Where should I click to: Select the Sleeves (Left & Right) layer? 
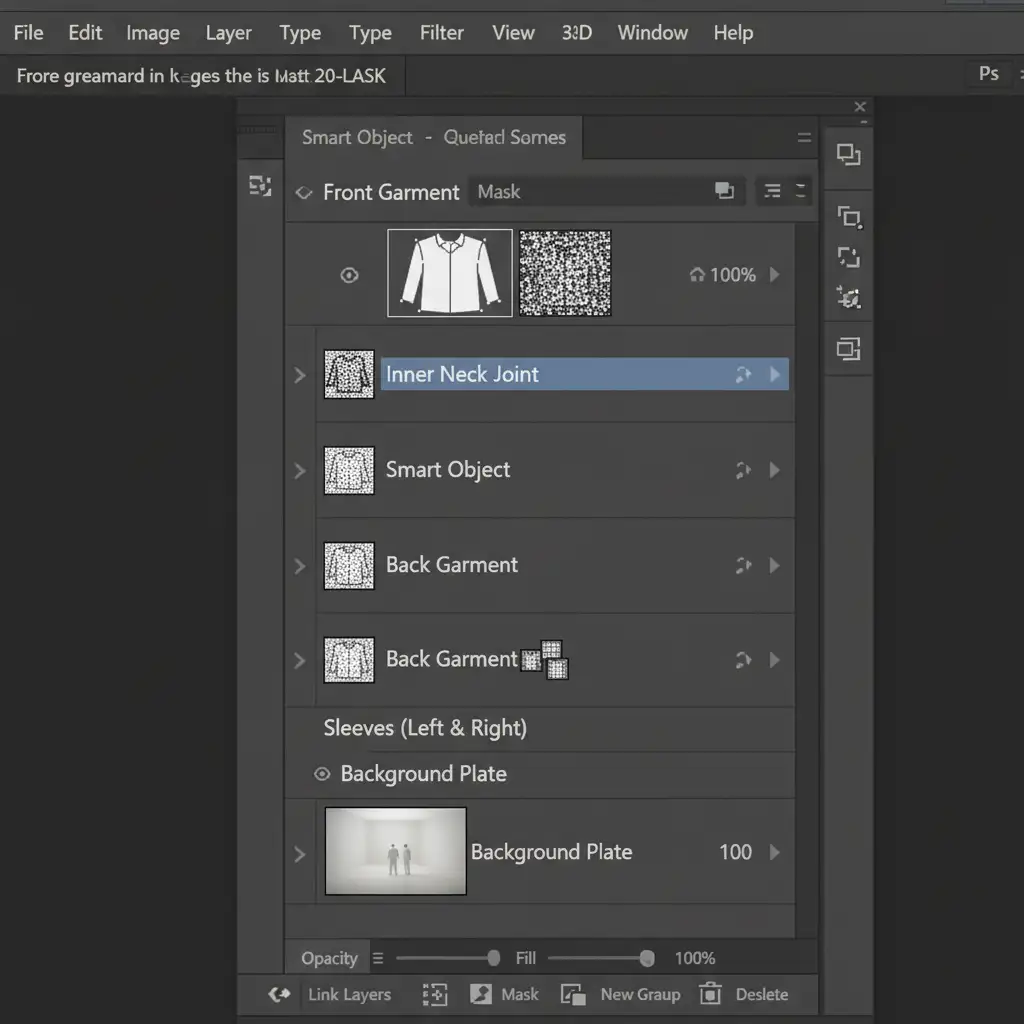(425, 728)
